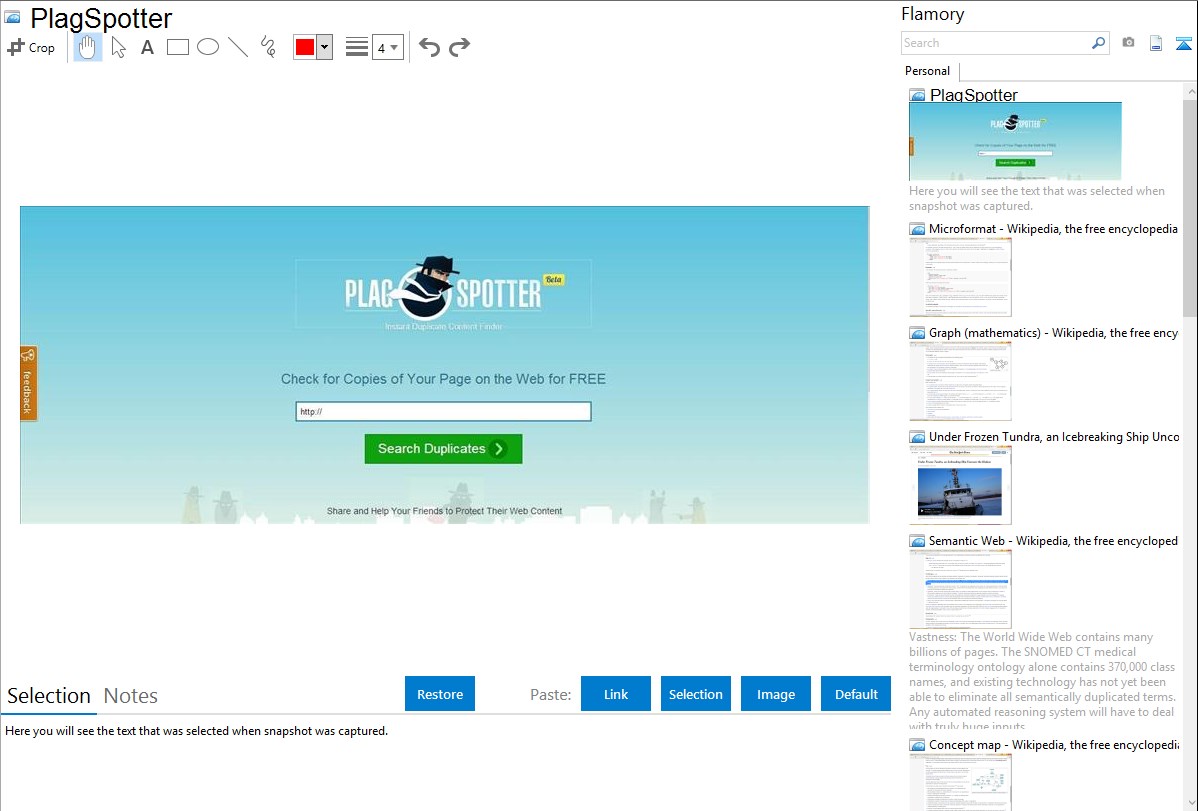1198x811 pixels.
Task: Click the Restore button
Action: [x=440, y=694]
